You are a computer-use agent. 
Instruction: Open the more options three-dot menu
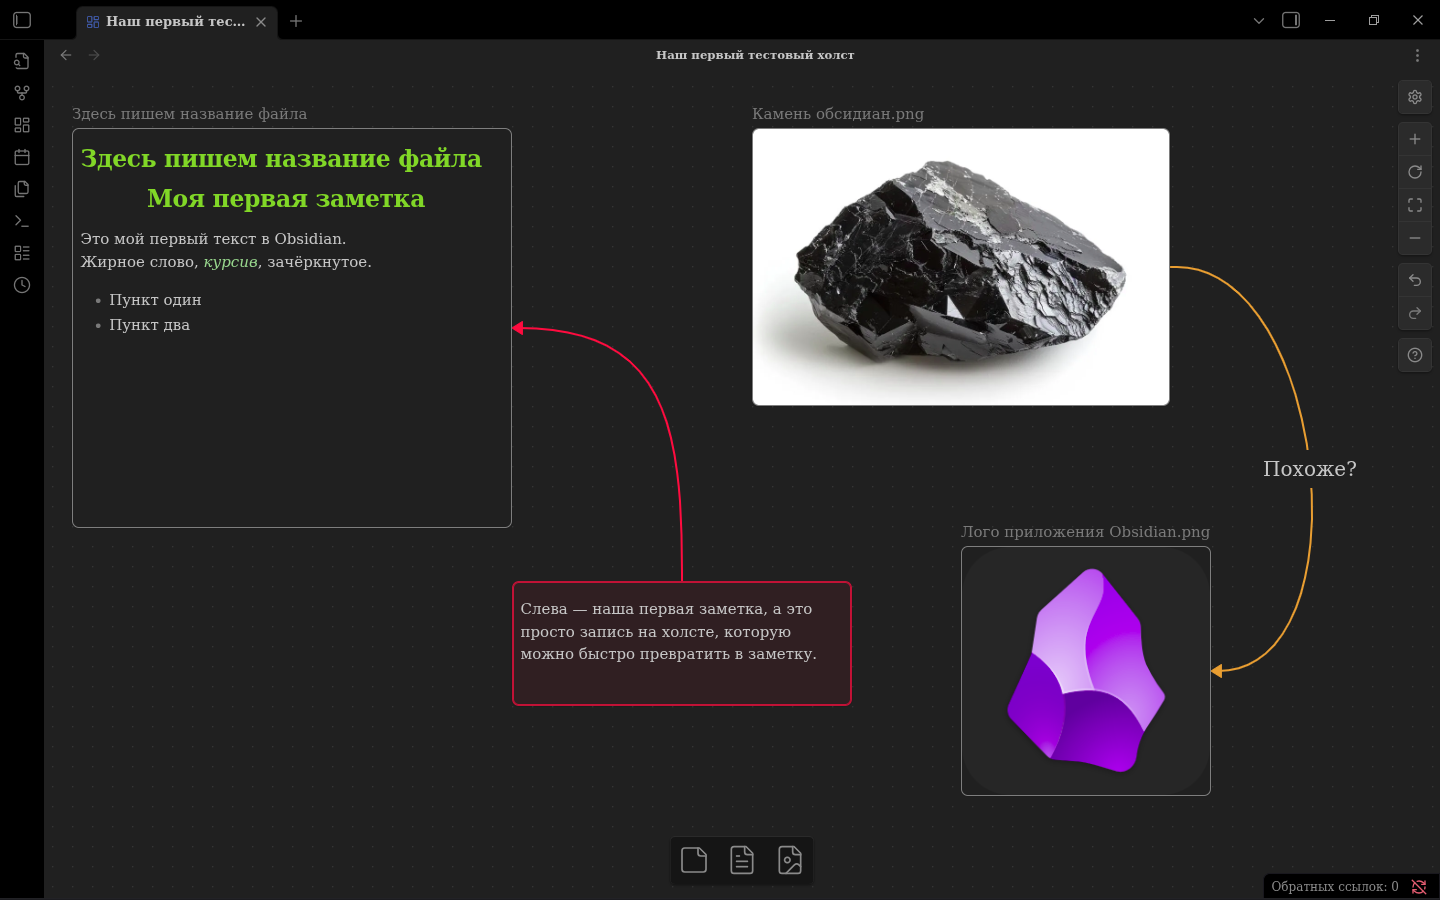1417,56
